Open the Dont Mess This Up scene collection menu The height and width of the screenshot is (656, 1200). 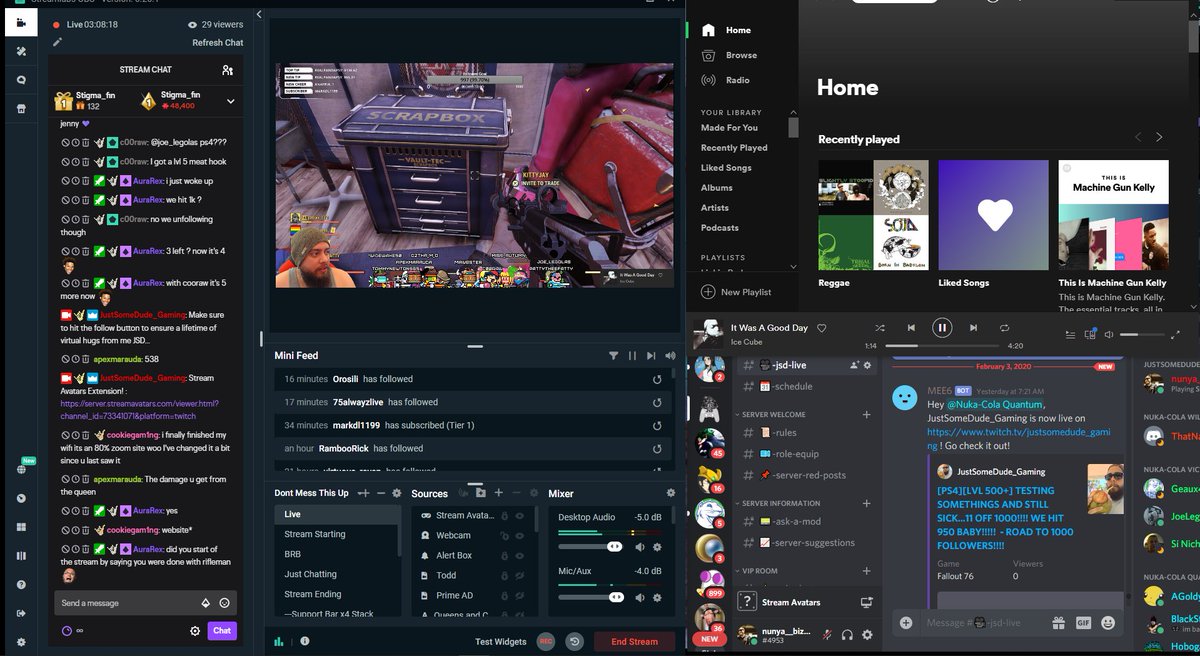[312, 493]
